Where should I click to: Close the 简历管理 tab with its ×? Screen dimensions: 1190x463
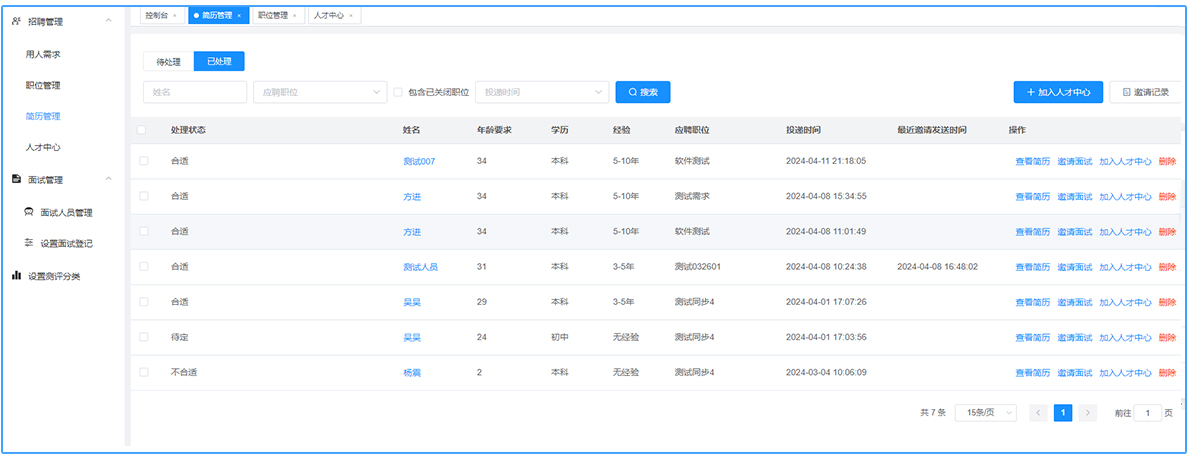[x=239, y=15]
